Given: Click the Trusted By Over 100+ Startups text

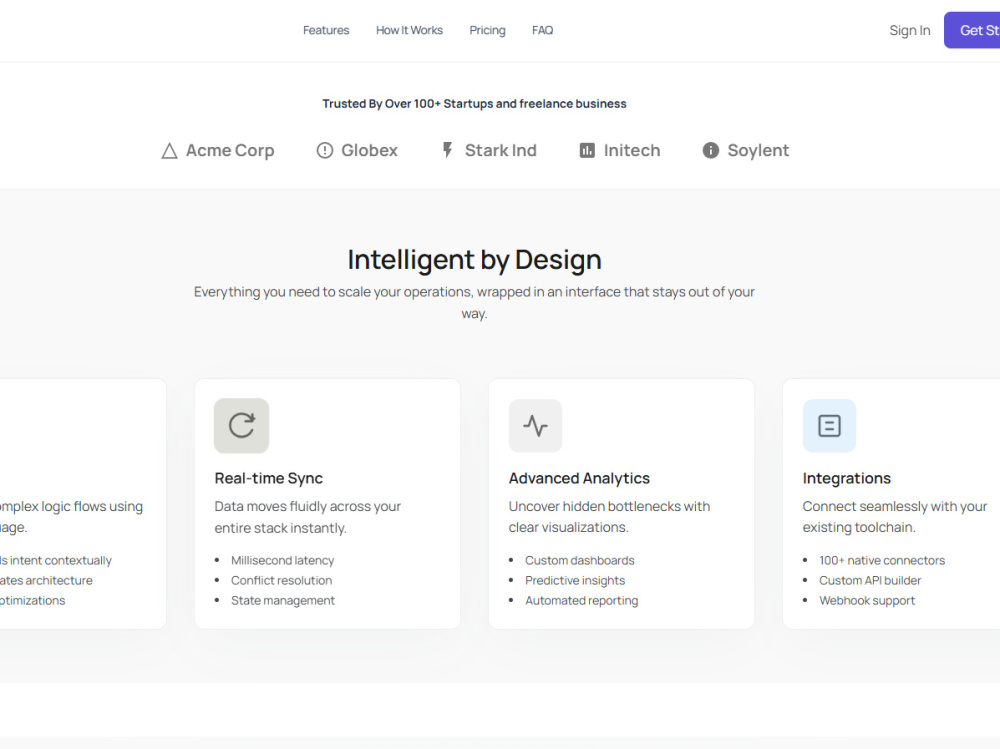Looking at the screenshot, I should [474, 103].
